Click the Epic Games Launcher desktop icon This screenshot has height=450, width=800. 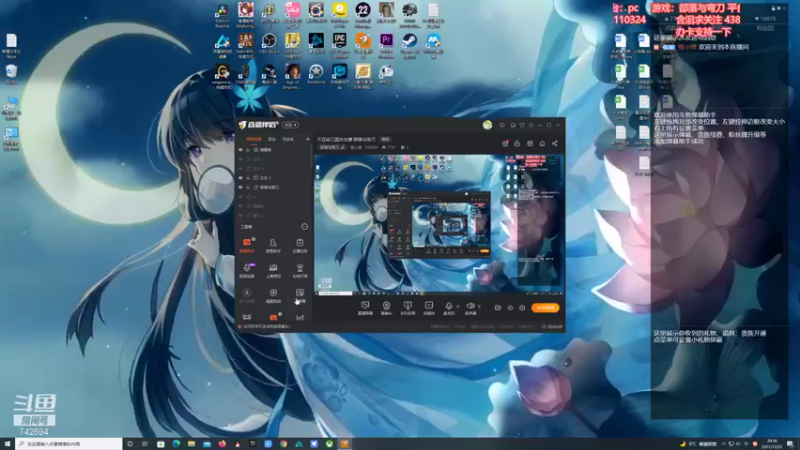coord(339,45)
